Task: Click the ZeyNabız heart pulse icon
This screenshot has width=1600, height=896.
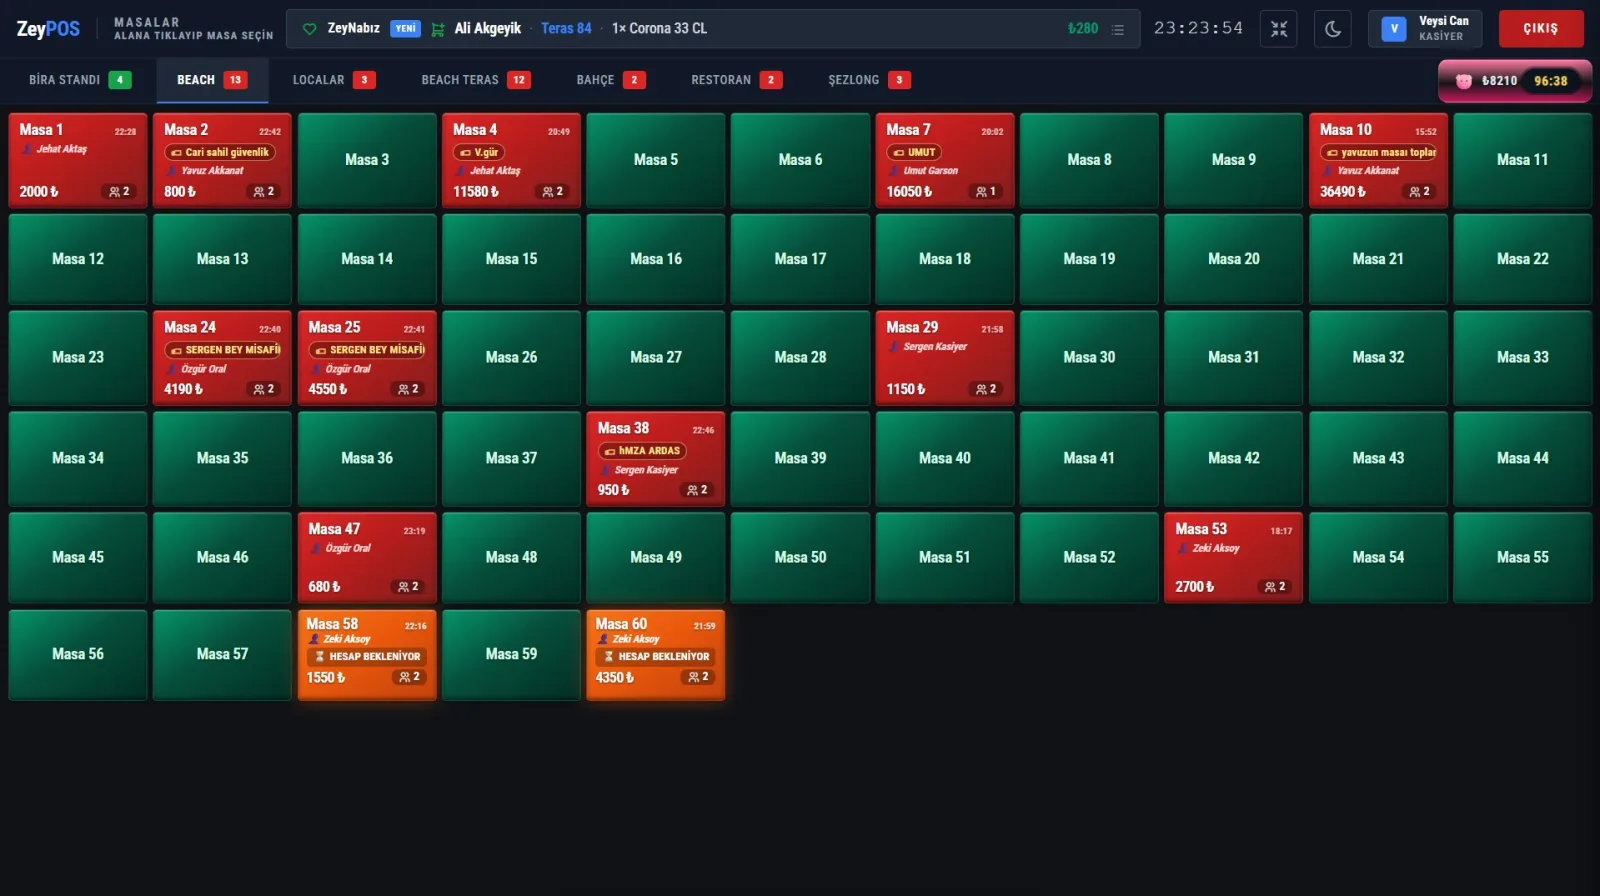Action: click(x=310, y=29)
